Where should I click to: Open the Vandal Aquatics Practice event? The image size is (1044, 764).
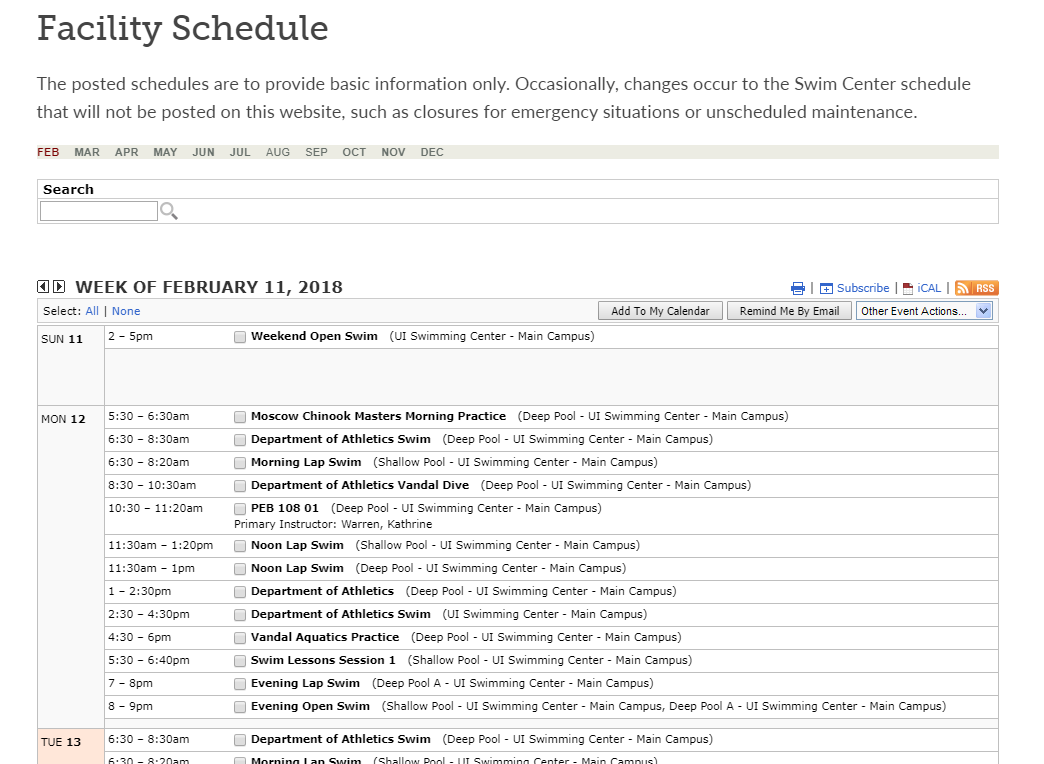325,637
